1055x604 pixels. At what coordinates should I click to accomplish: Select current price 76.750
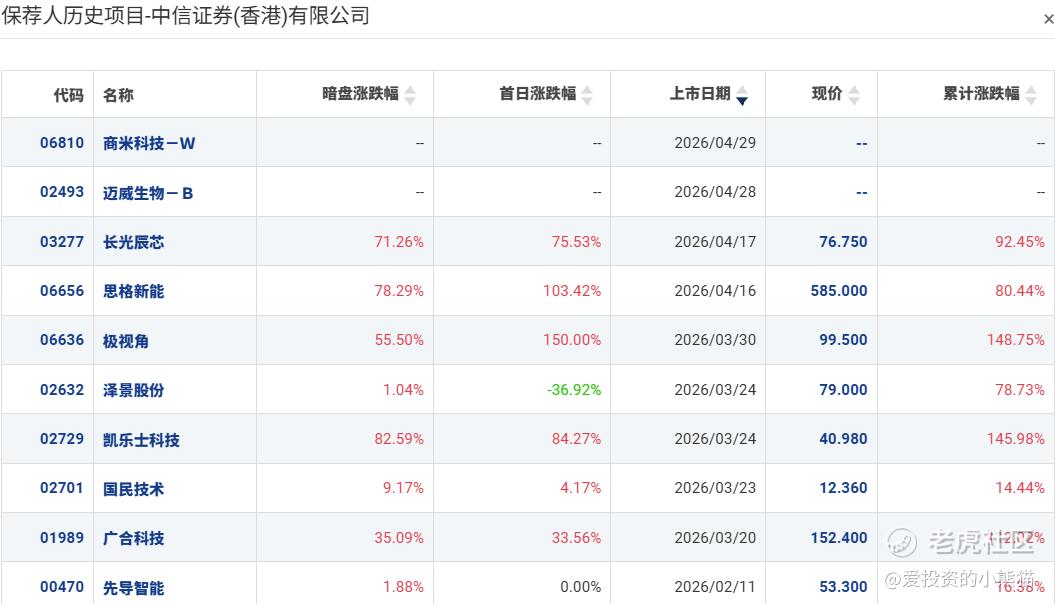tap(843, 241)
